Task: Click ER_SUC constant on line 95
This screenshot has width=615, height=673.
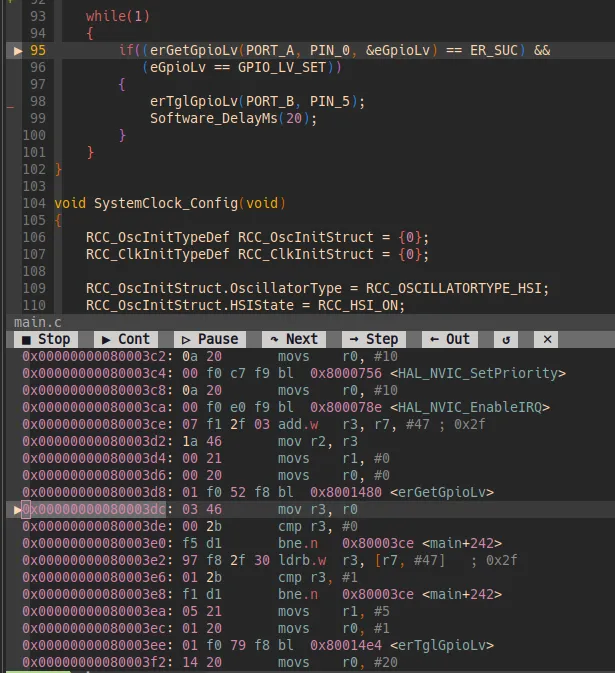Action: pyautogui.click(x=494, y=51)
